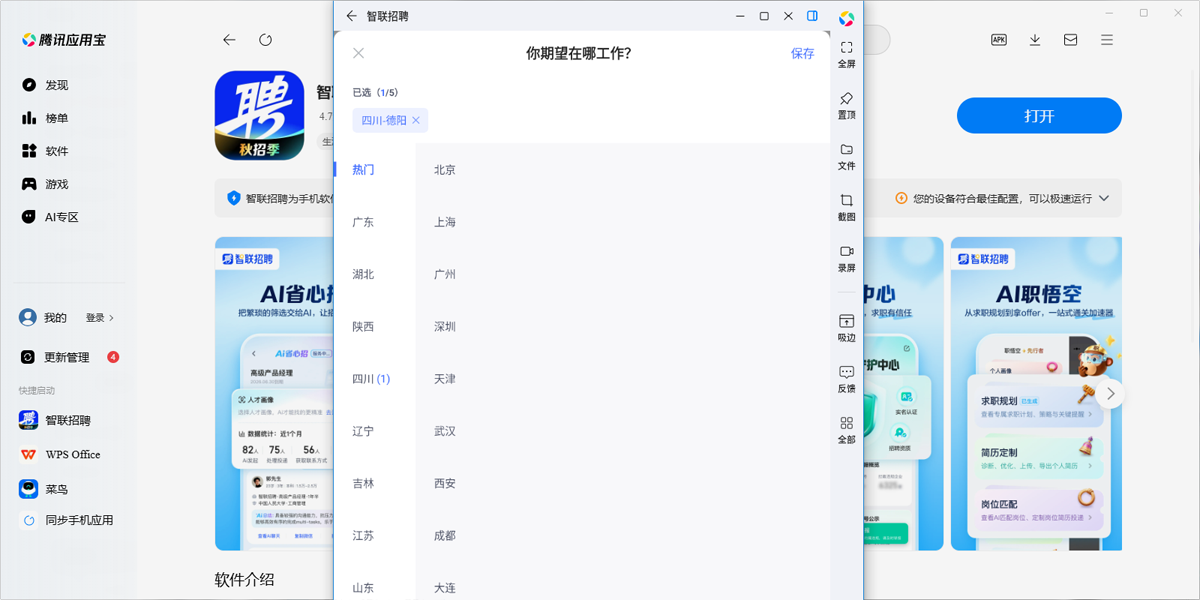Go back using the 智联招聘 window arrow
This screenshot has width=1200, height=600.
[x=351, y=16]
